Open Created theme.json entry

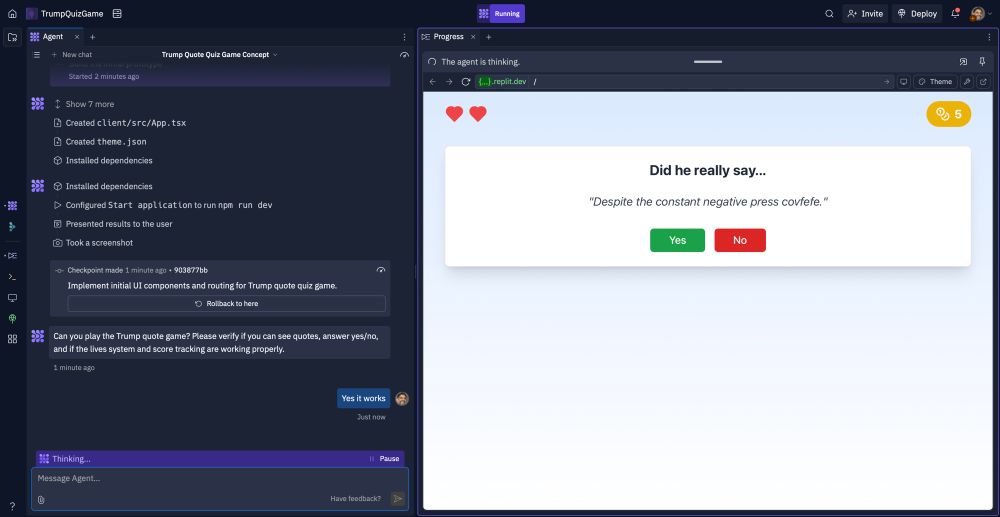pos(100,142)
